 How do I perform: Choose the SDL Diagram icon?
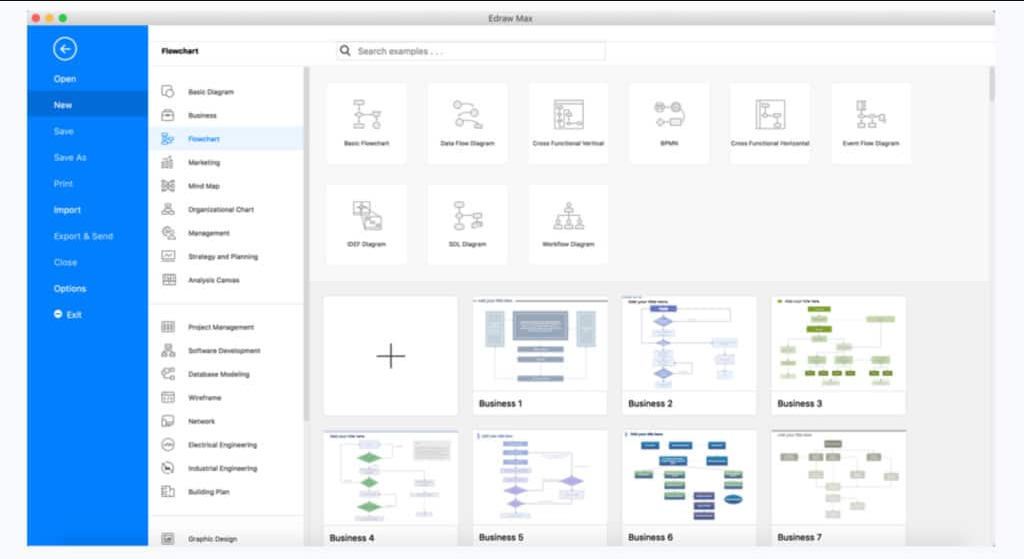(468, 216)
